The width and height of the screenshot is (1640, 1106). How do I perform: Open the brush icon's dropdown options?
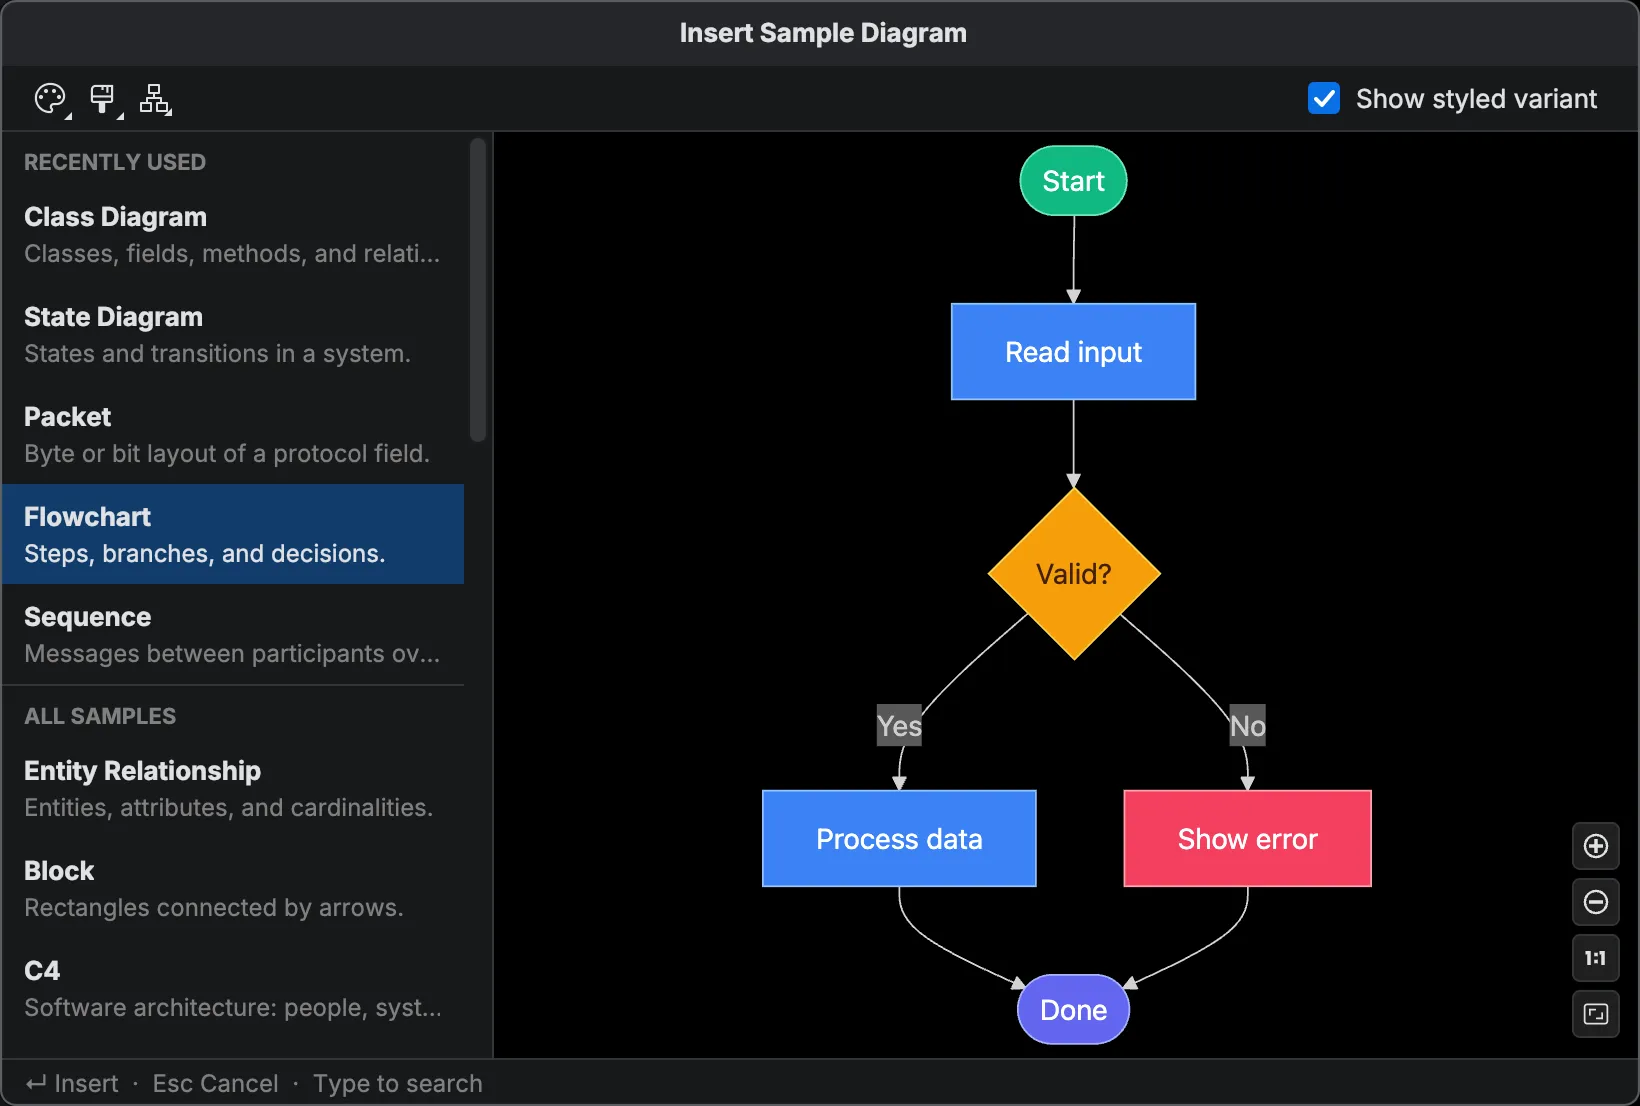(x=120, y=116)
